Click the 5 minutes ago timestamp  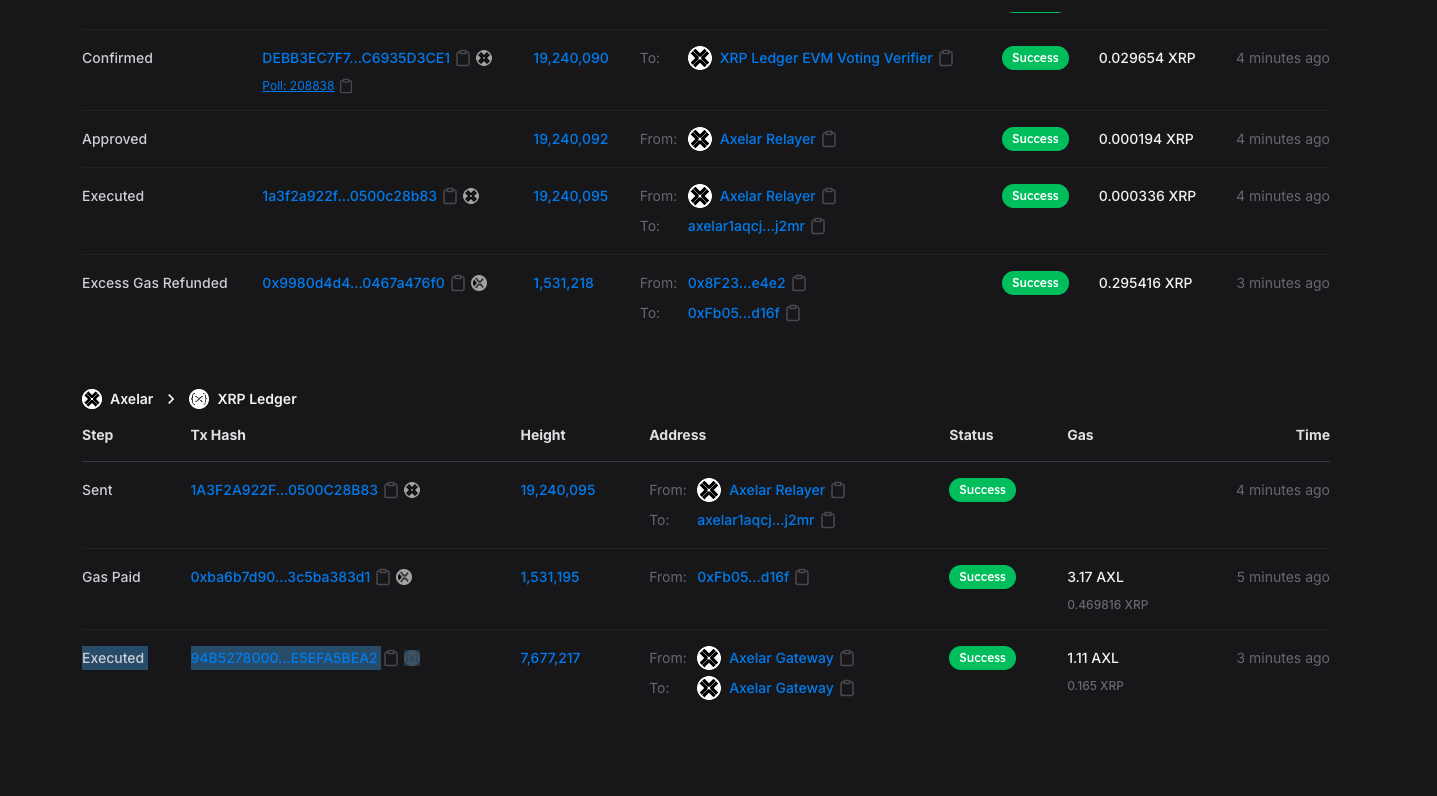(1283, 577)
